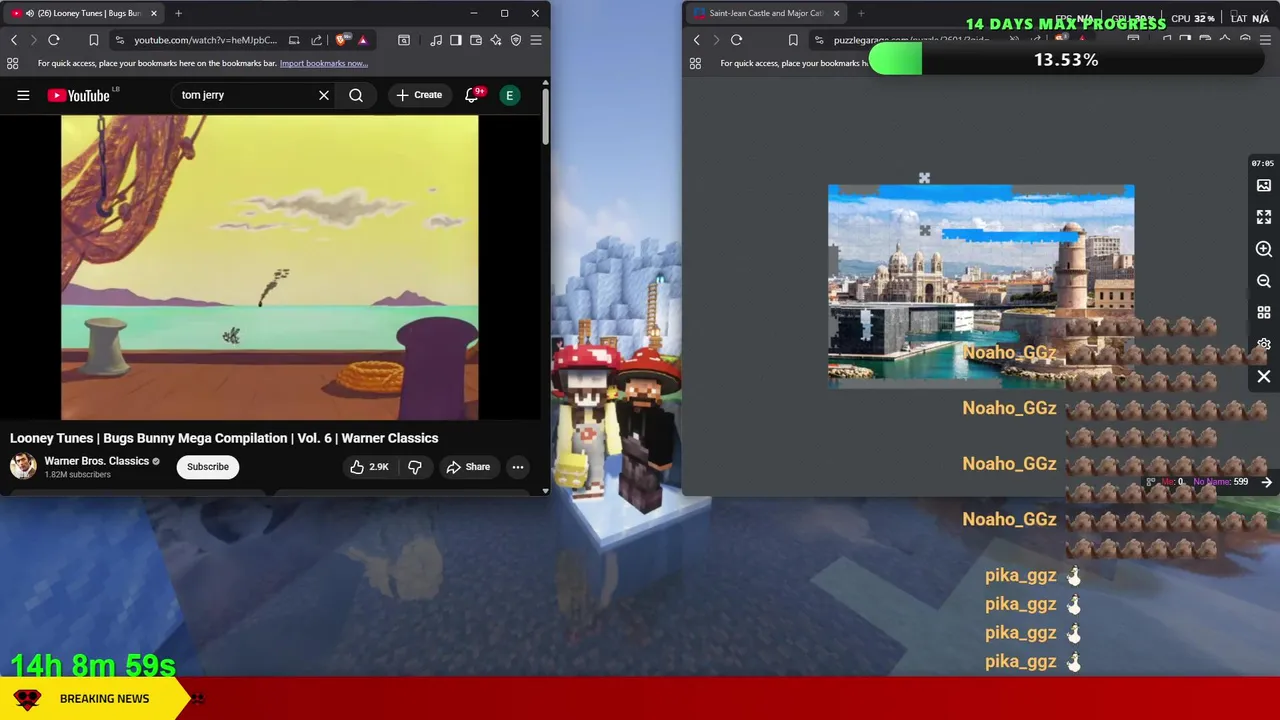Image resolution: width=1280 pixels, height=720 pixels.
Task: Open Brave Rewards triangle icon in YouTube window
Action: (x=362, y=40)
